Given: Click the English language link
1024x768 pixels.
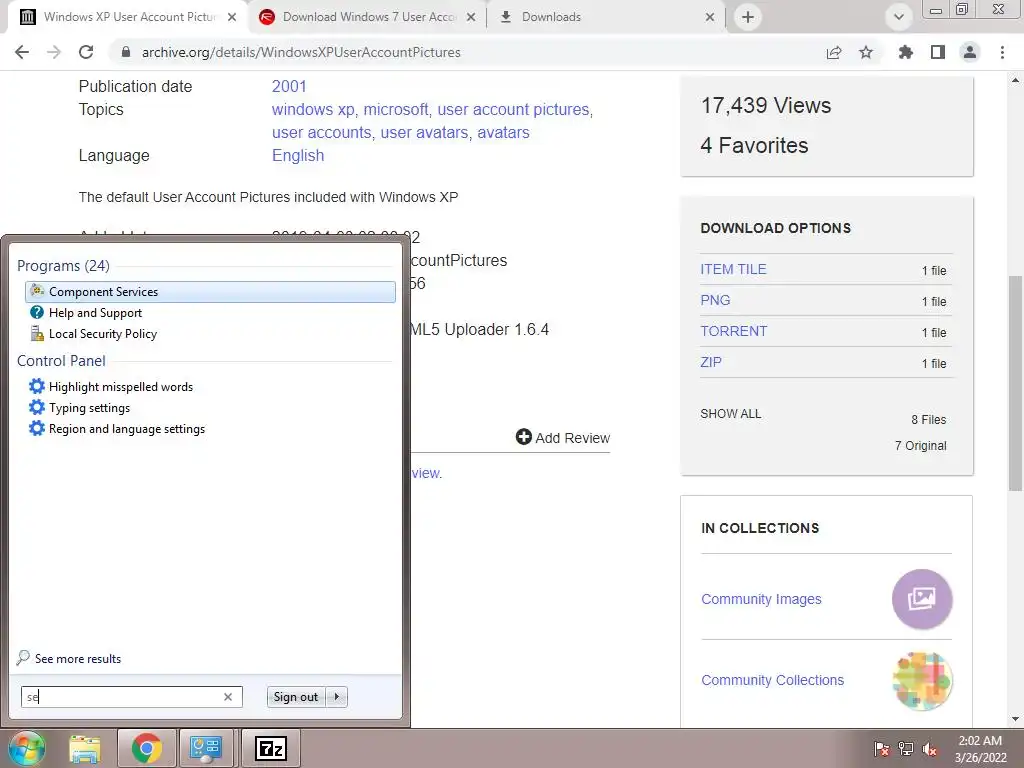Looking at the screenshot, I should (x=298, y=155).
